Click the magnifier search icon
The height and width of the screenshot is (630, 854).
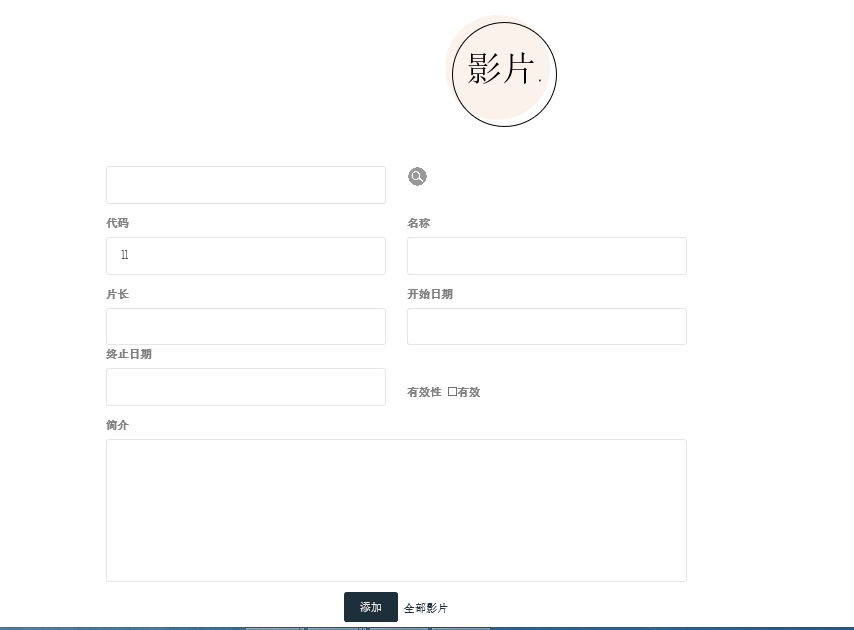coord(417,176)
